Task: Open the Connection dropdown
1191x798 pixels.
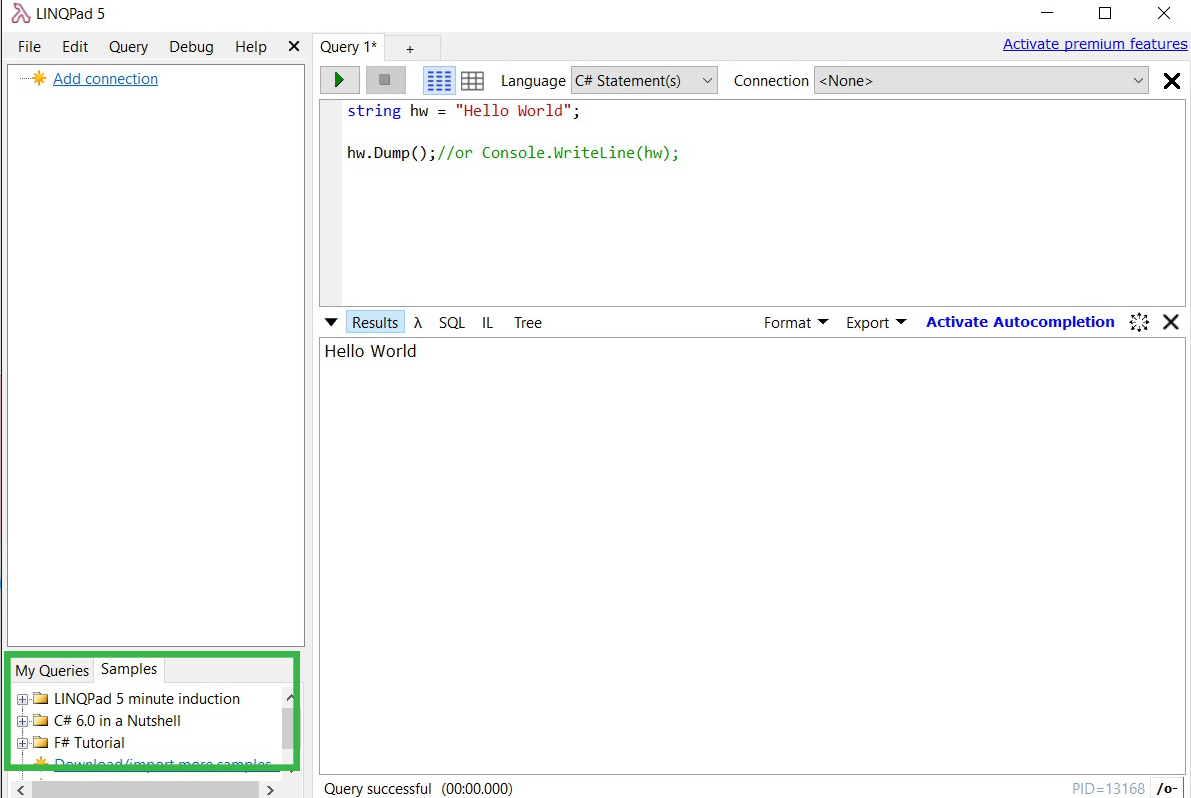Action: click(983, 80)
